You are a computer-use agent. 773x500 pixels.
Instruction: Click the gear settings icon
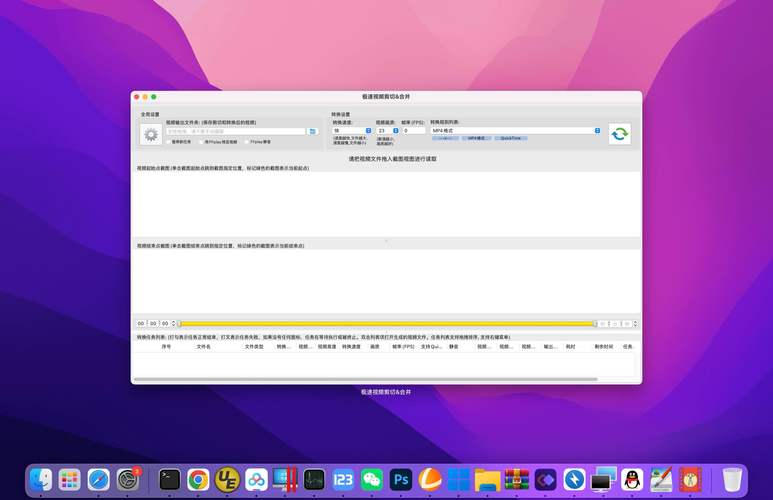(x=151, y=134)
